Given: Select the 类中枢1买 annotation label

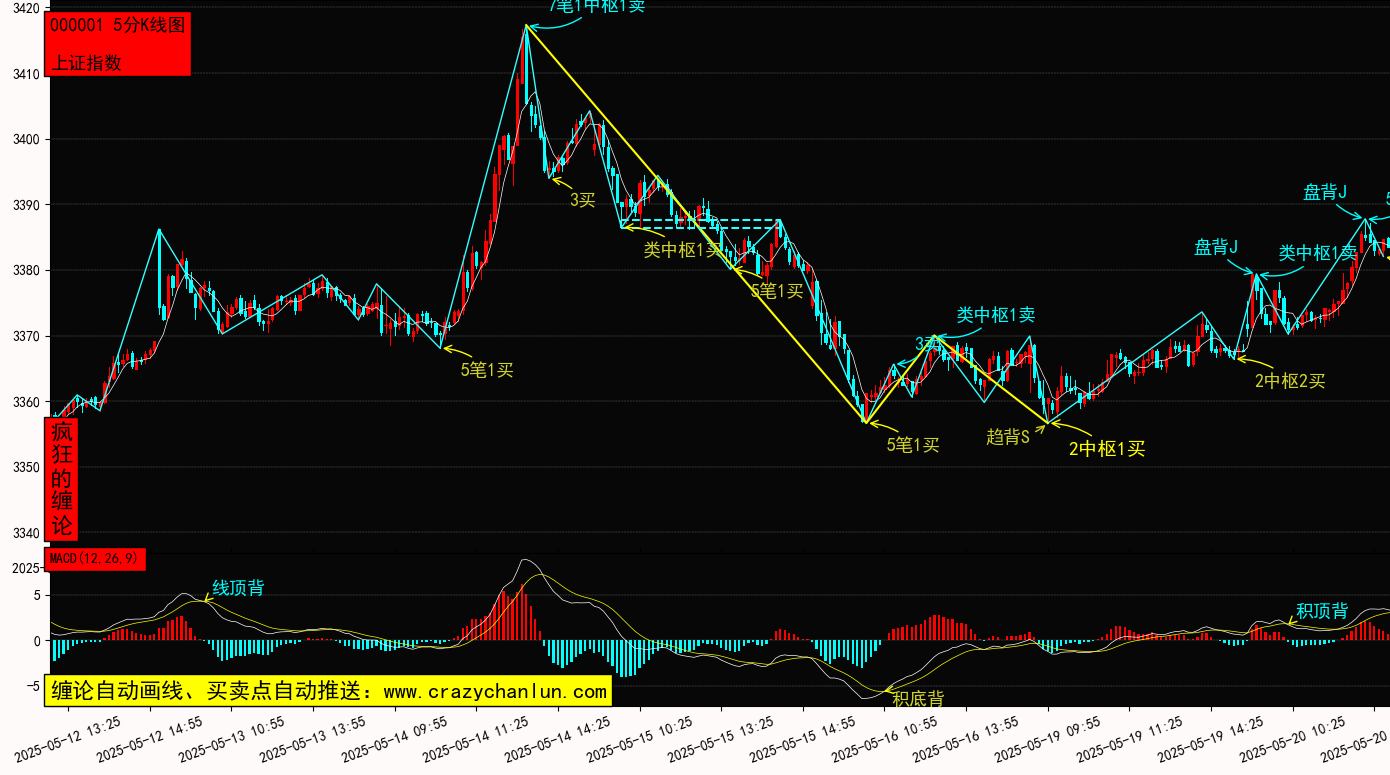Looking at the screenshot, I should tap(683, 250).
